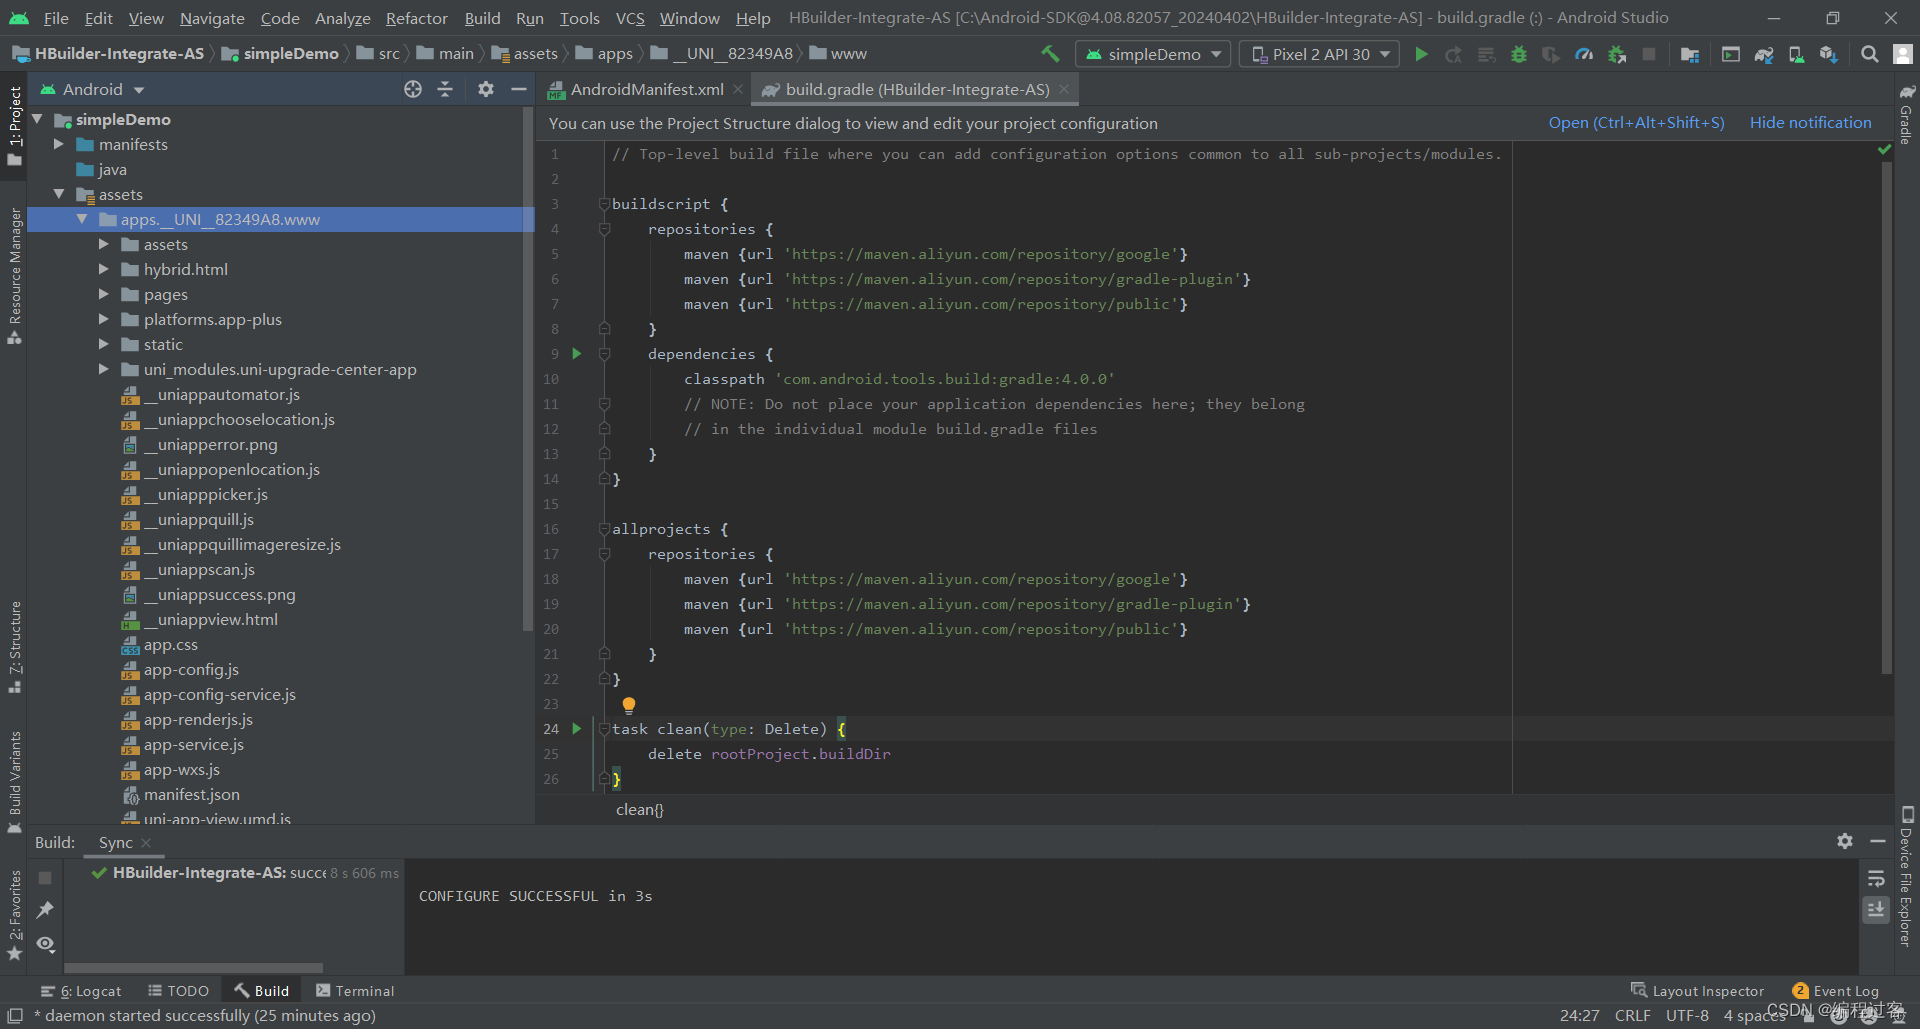The height and width of the screenshot is (1029, 1920).
Task: Collapse the assets folder under simpleDemo
Action: click(59, 194)
